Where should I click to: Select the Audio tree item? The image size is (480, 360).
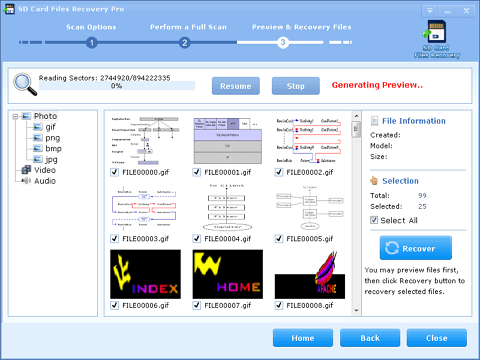pos(45,181)
